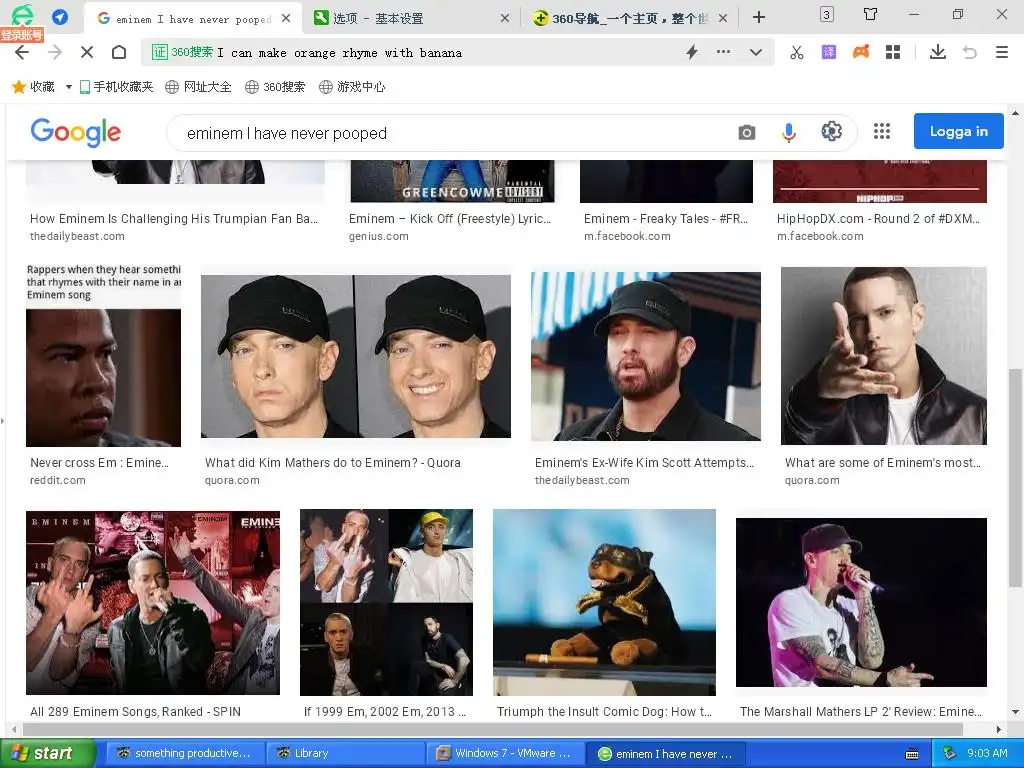Image resolution: width=1024 pixels, height=768 pixels.
Task: Open the 游戏中心 bookmark
Action: click(352, 87)
